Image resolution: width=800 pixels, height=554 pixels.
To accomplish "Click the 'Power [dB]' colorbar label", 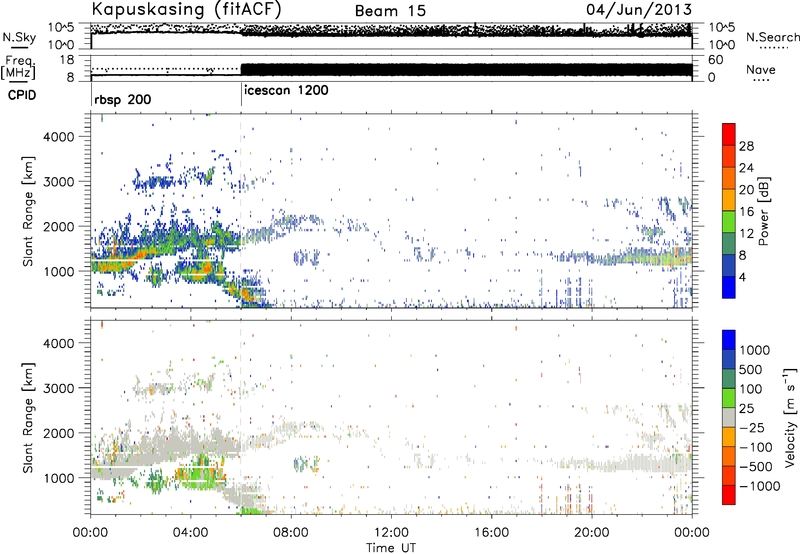I will pyautogui.click(x=763, y=211).
